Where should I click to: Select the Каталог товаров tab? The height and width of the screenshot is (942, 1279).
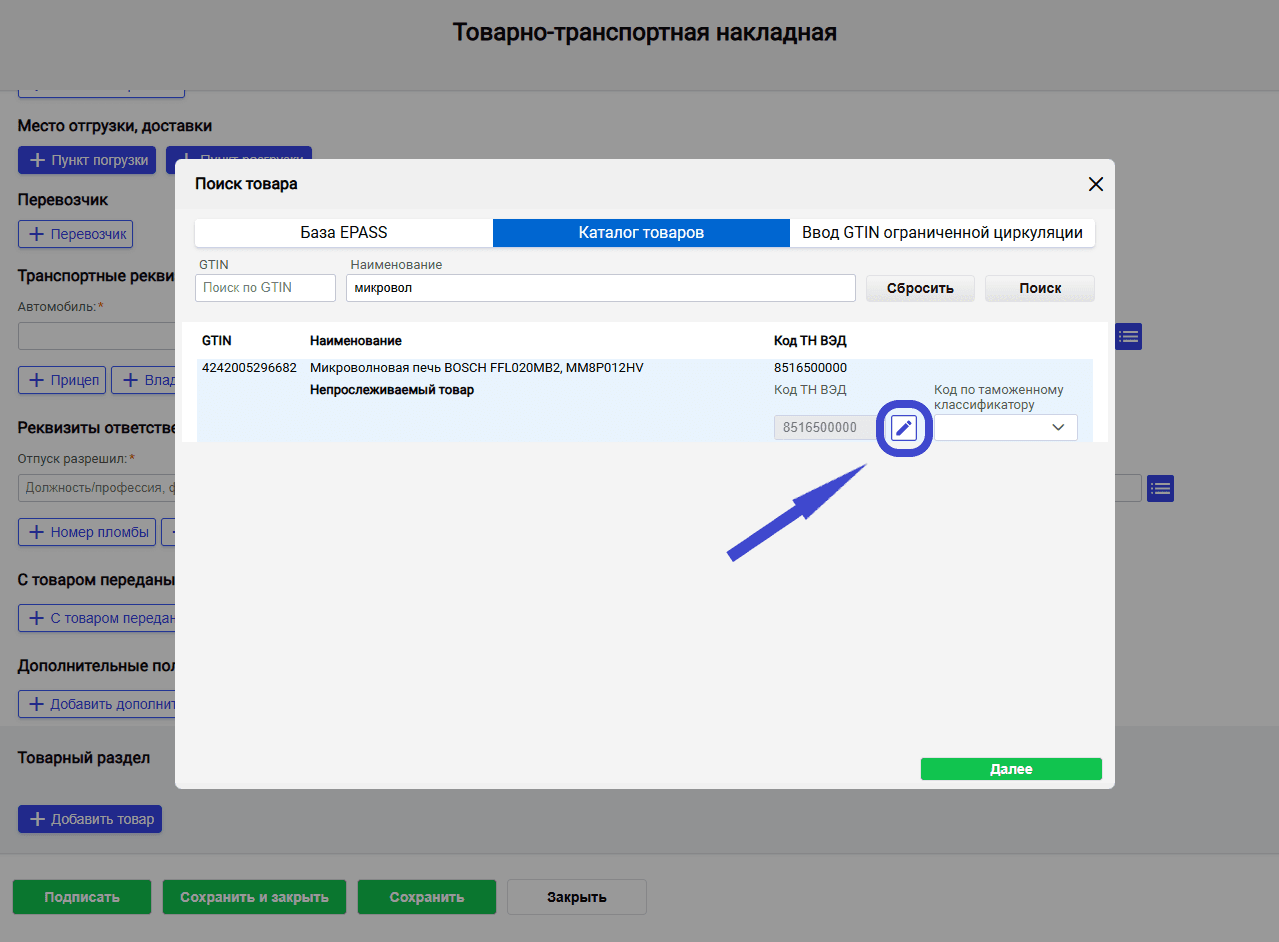641,232
